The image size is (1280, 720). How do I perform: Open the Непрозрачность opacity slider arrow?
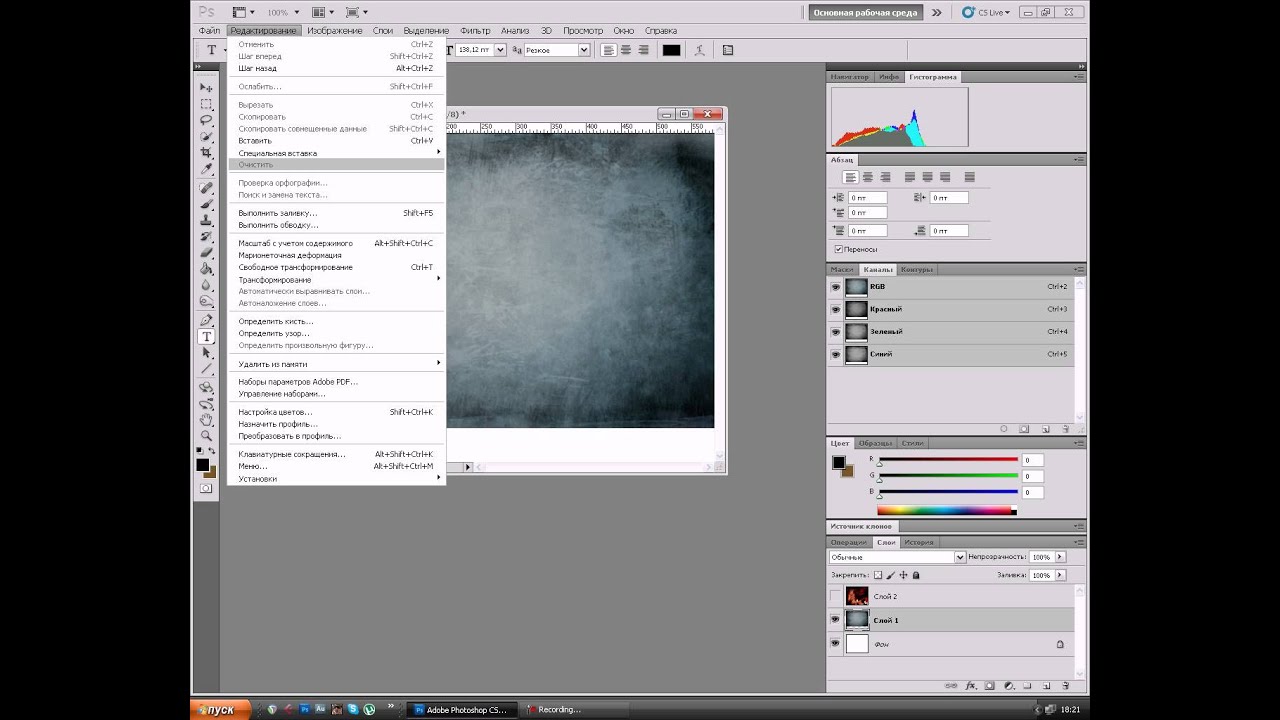[x=1060, y=557]
